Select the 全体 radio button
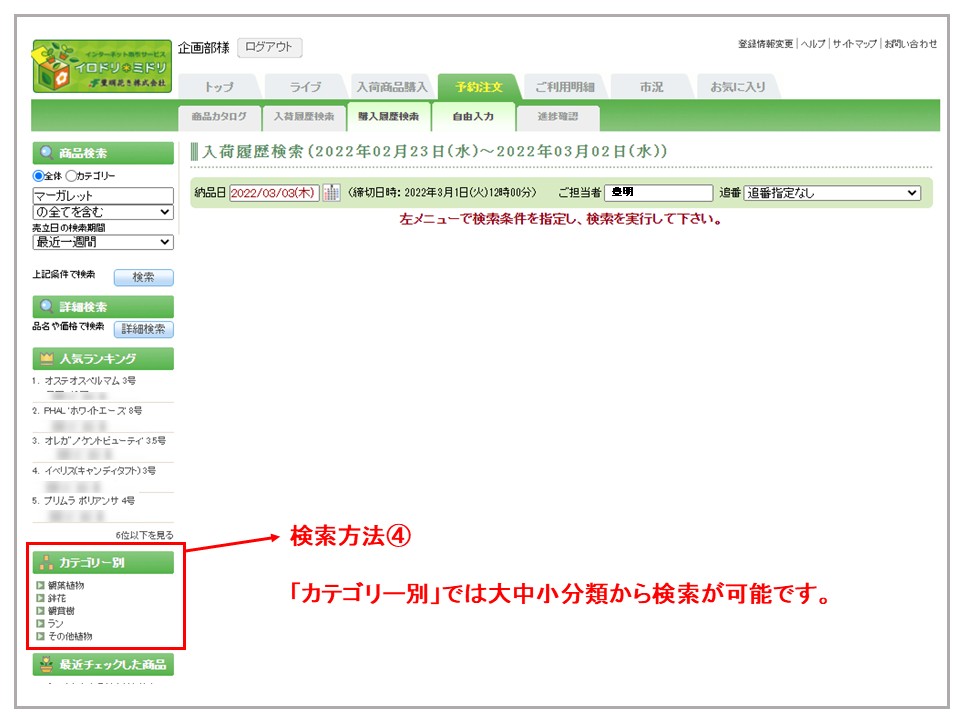Viewport: 960px width, 720px height. point(39,176)
